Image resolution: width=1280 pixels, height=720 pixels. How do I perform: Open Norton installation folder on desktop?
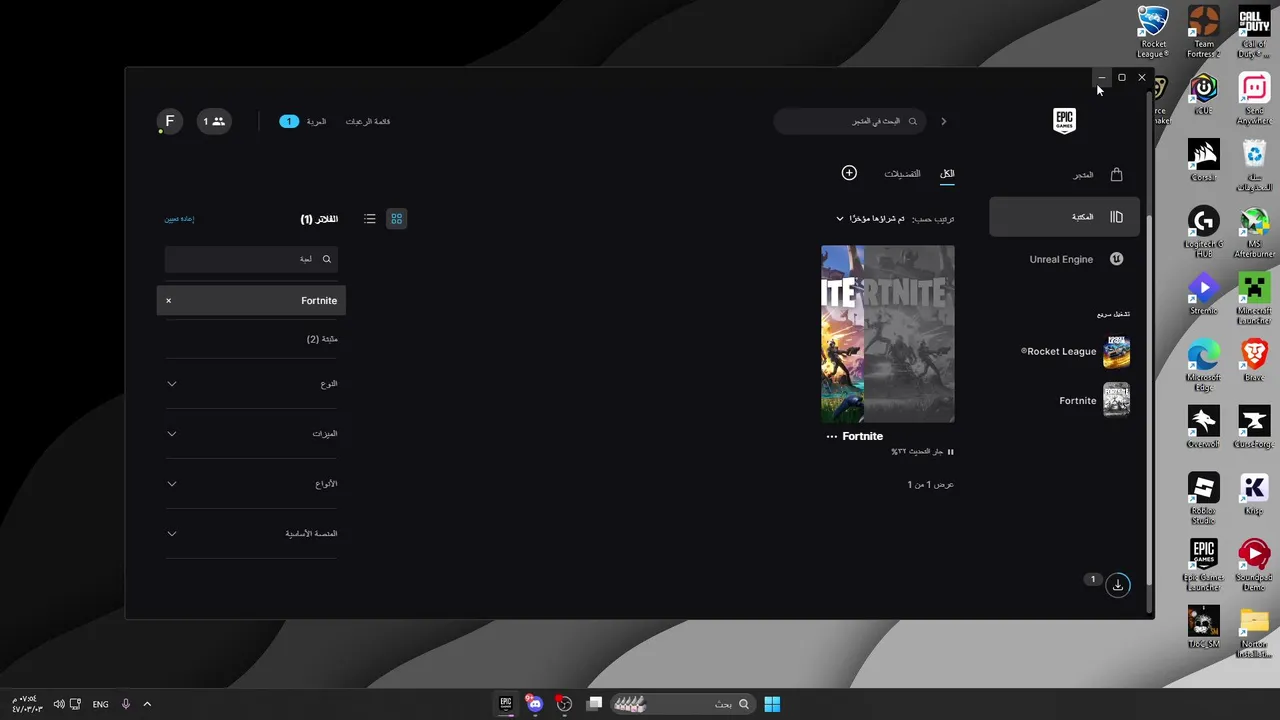pyautogui.click(x=1254, y=632)
